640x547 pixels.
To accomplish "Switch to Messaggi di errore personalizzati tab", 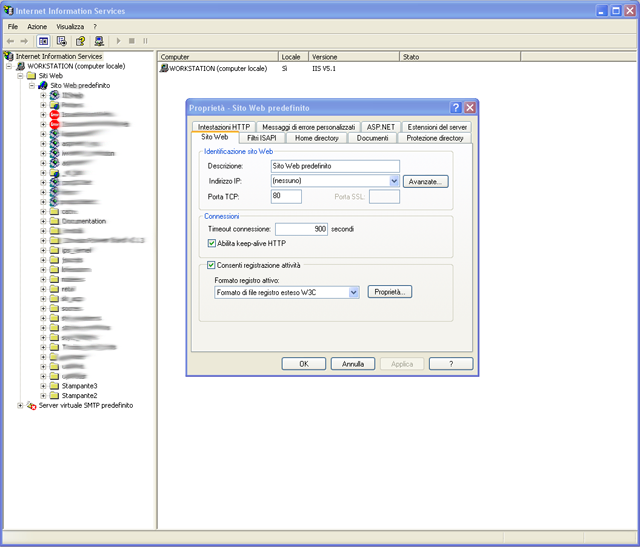I will [309, 127].
